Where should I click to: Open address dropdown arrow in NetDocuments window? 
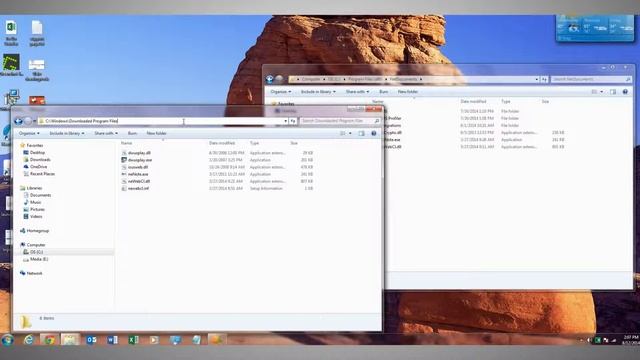[x=537, y=79]
